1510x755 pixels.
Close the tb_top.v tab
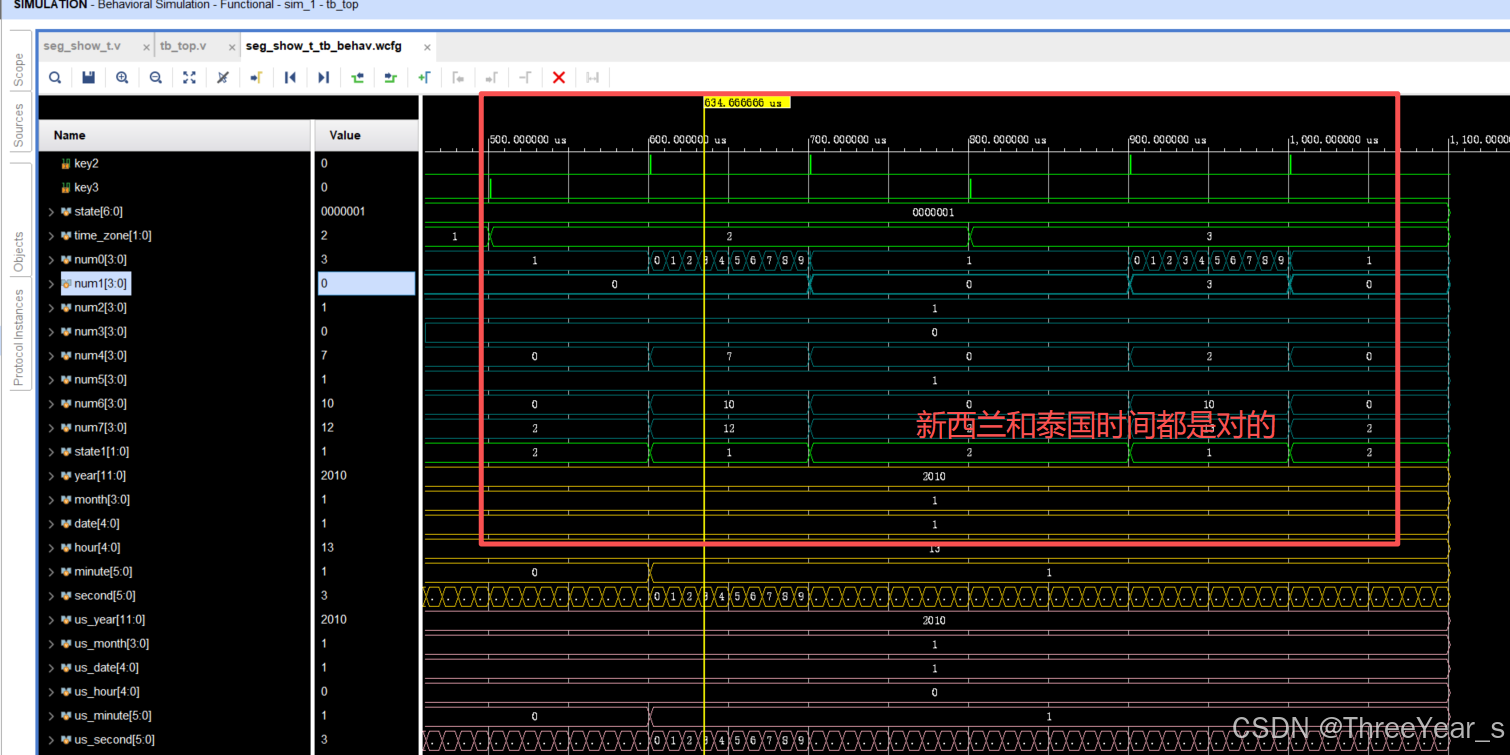pos(232,47)
